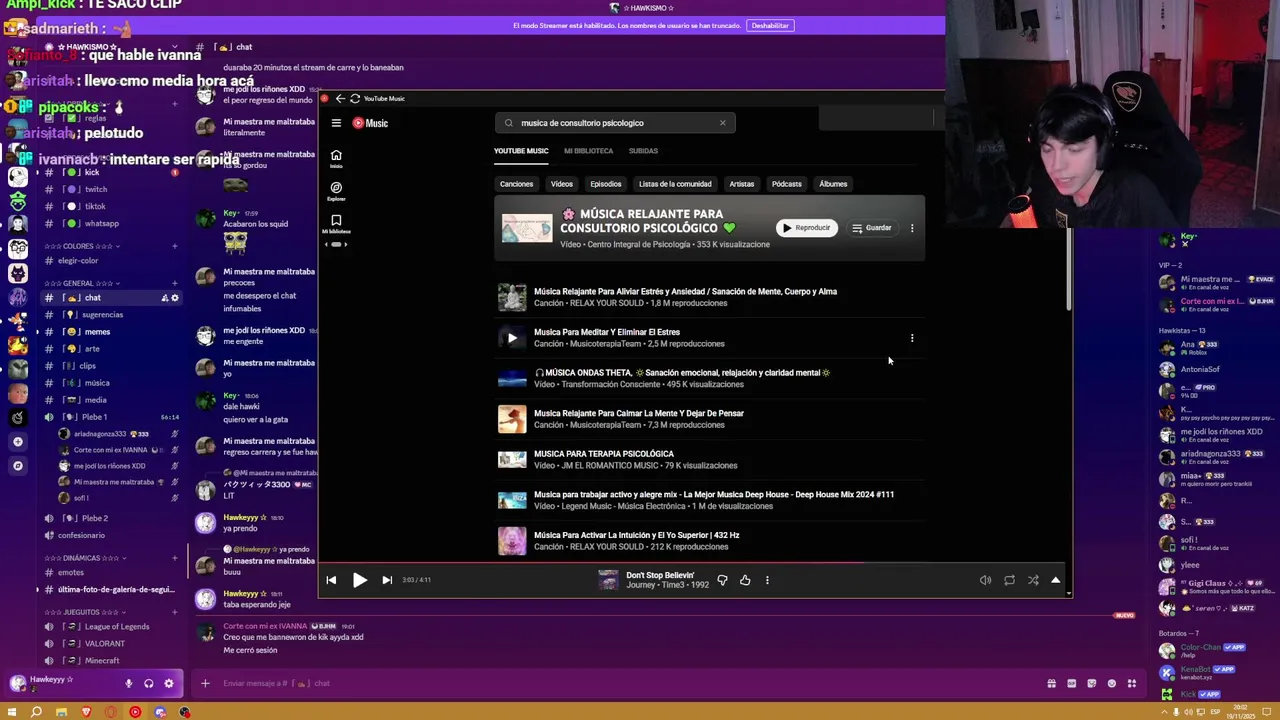The height and width of the screenshot is (720, 1280).
Task: Collapse the JUEGUITOS category in Discord
Action: [84, 612]
